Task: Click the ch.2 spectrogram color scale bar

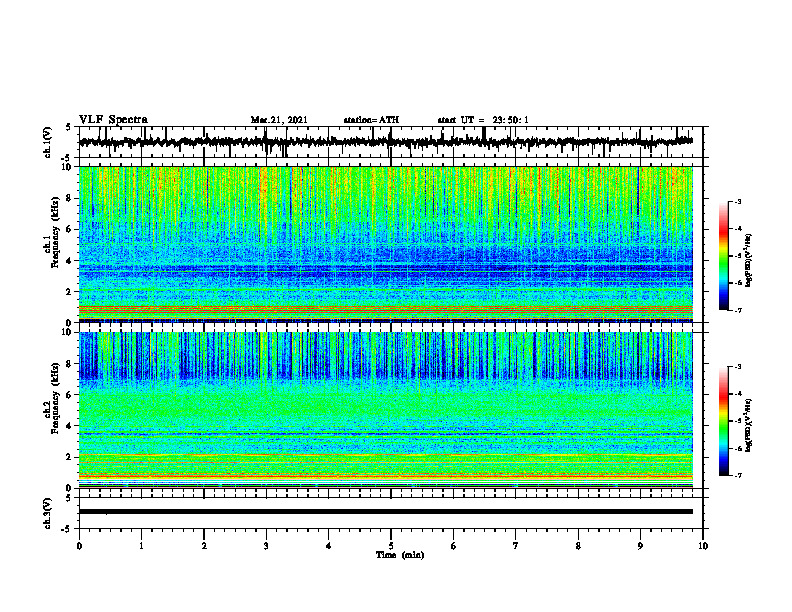Action: [x=723, y=421]
